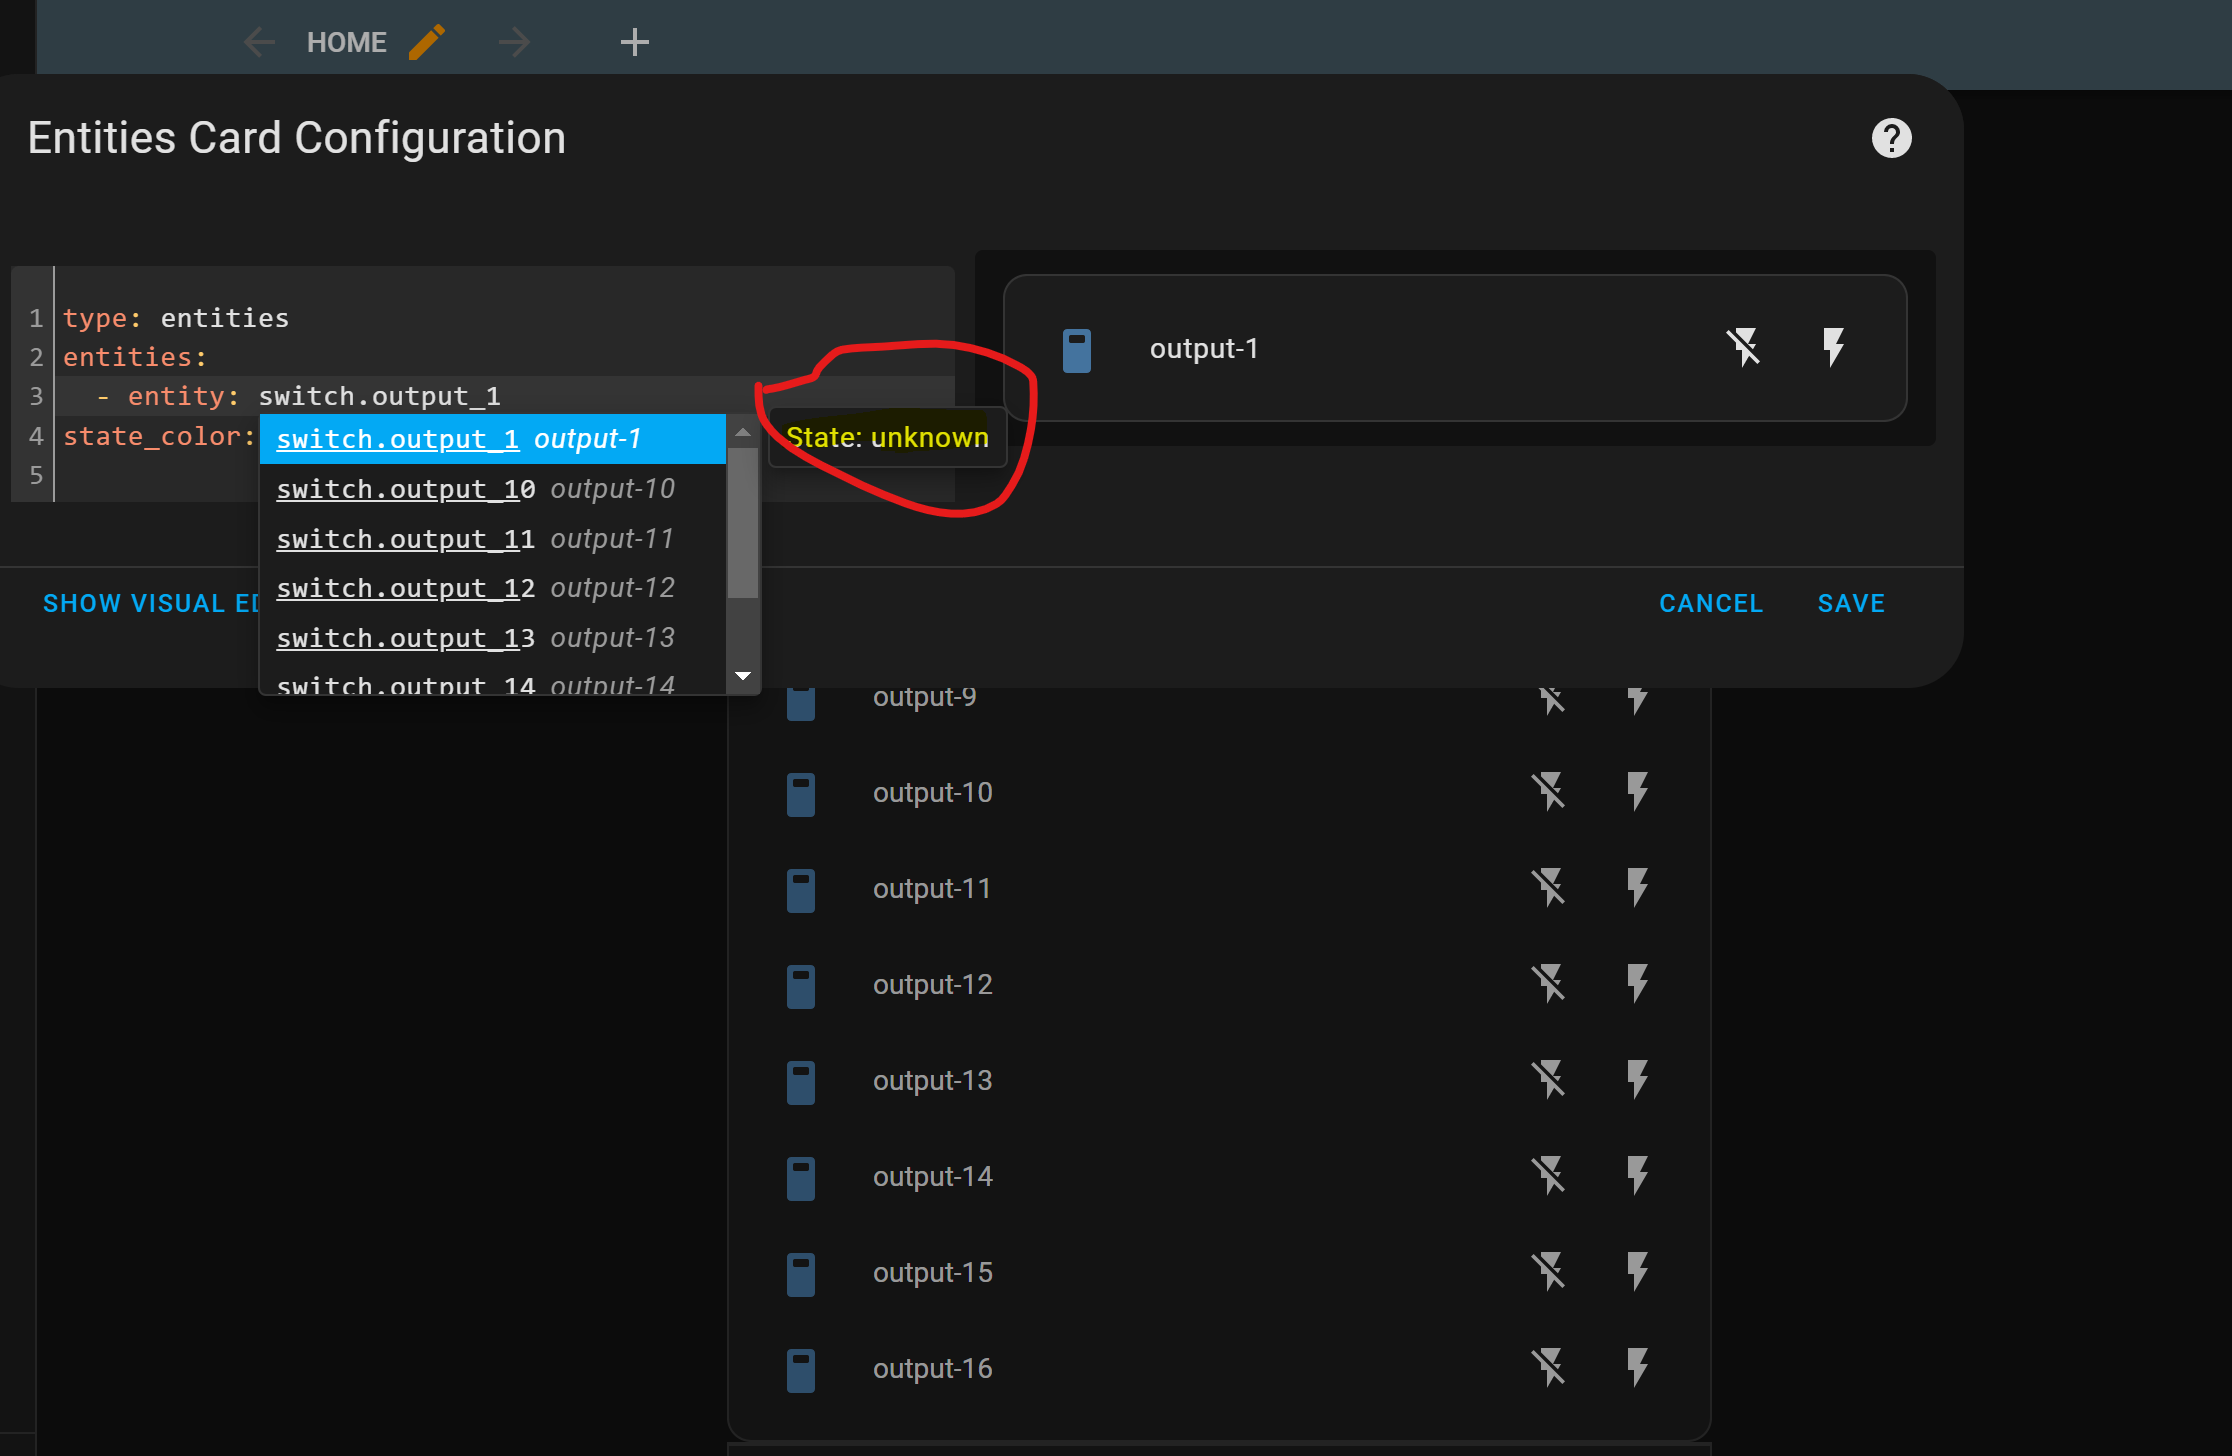Click the autocomplete list scrollbar thumb
This screenshot has height=1456, width=2232.
point(742,525)
